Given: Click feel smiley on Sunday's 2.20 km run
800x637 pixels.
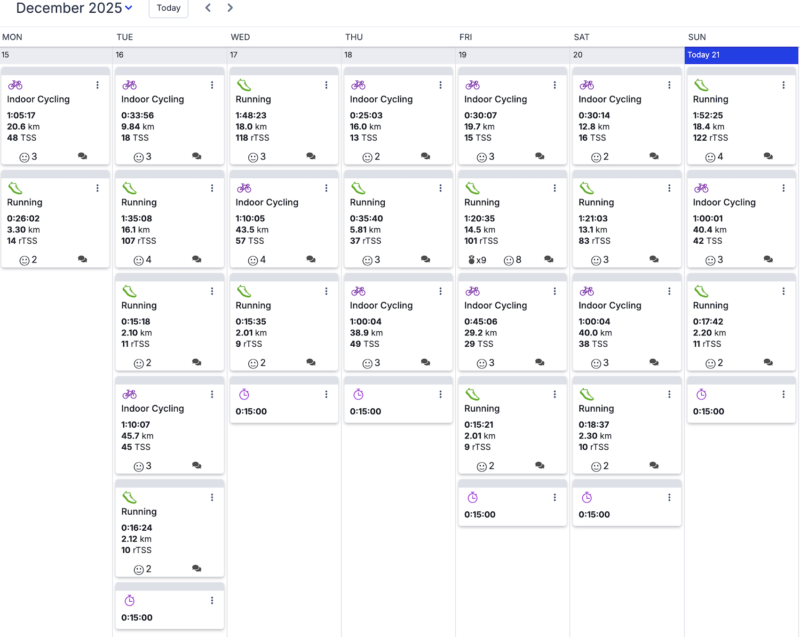Looking at the screenshot, I should pyautogui.click(x=711, y=363).
